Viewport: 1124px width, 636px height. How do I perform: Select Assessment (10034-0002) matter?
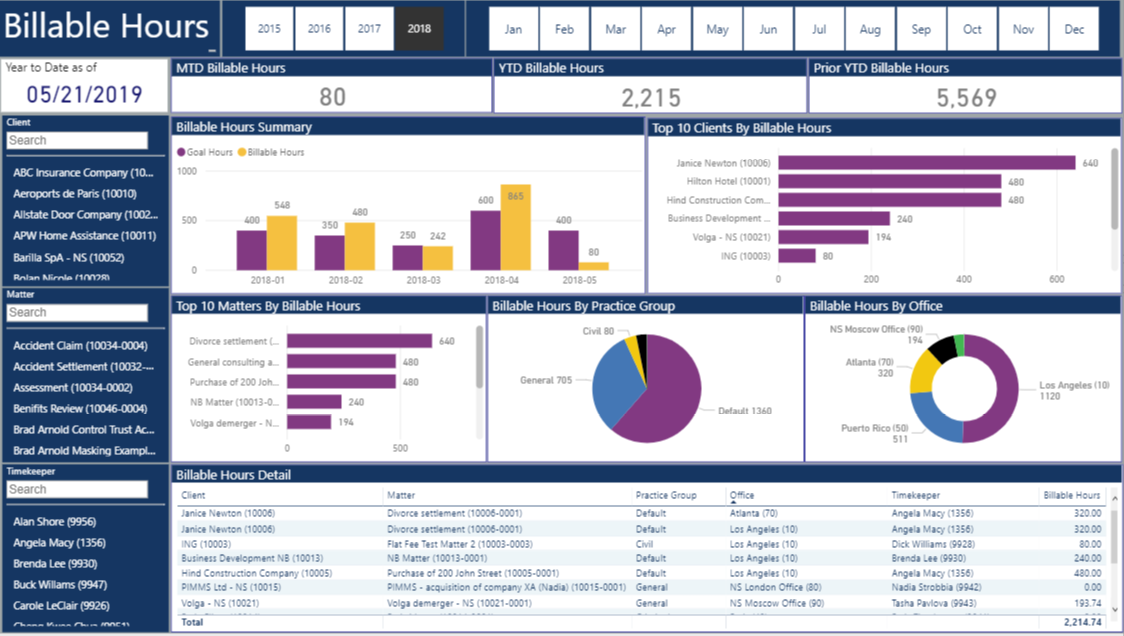coord(72,387)
